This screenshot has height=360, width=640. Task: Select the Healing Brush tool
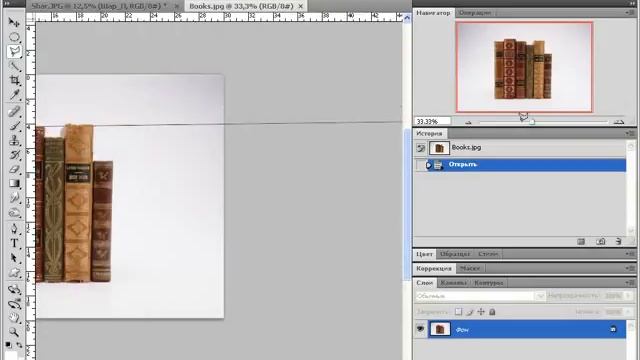pos(14,111)
